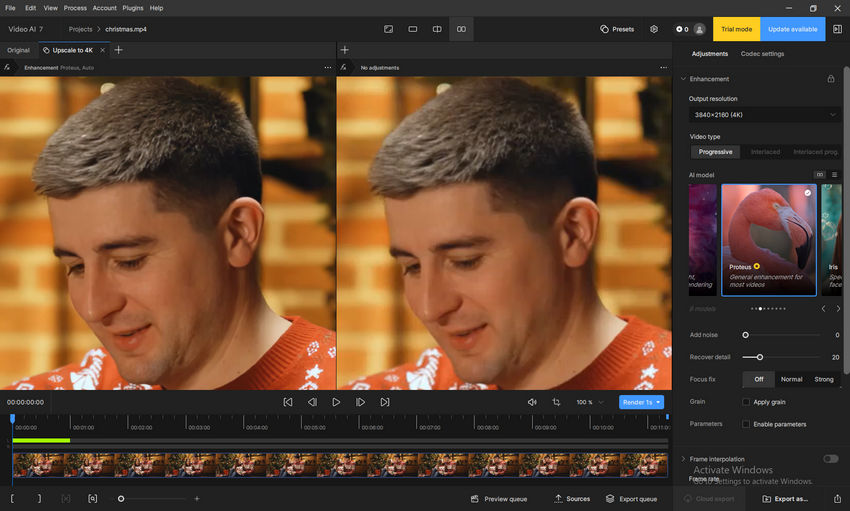Open the Preview queue
Image resolution: width=850 pixels, height=511 pixels.
pos(499,499)
